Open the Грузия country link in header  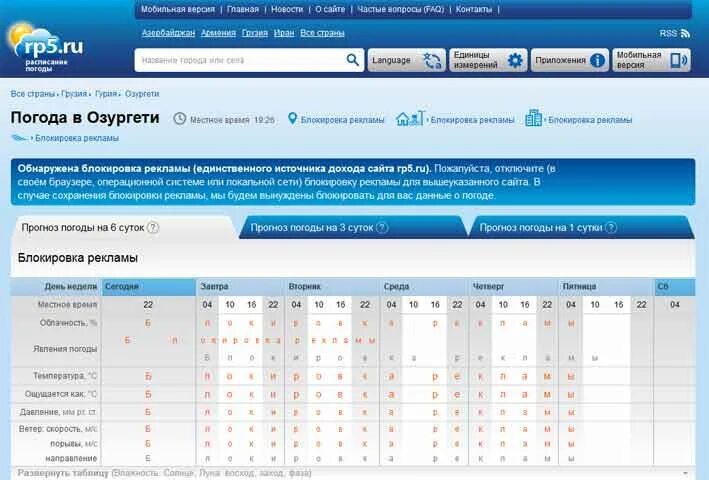point(255,33)
